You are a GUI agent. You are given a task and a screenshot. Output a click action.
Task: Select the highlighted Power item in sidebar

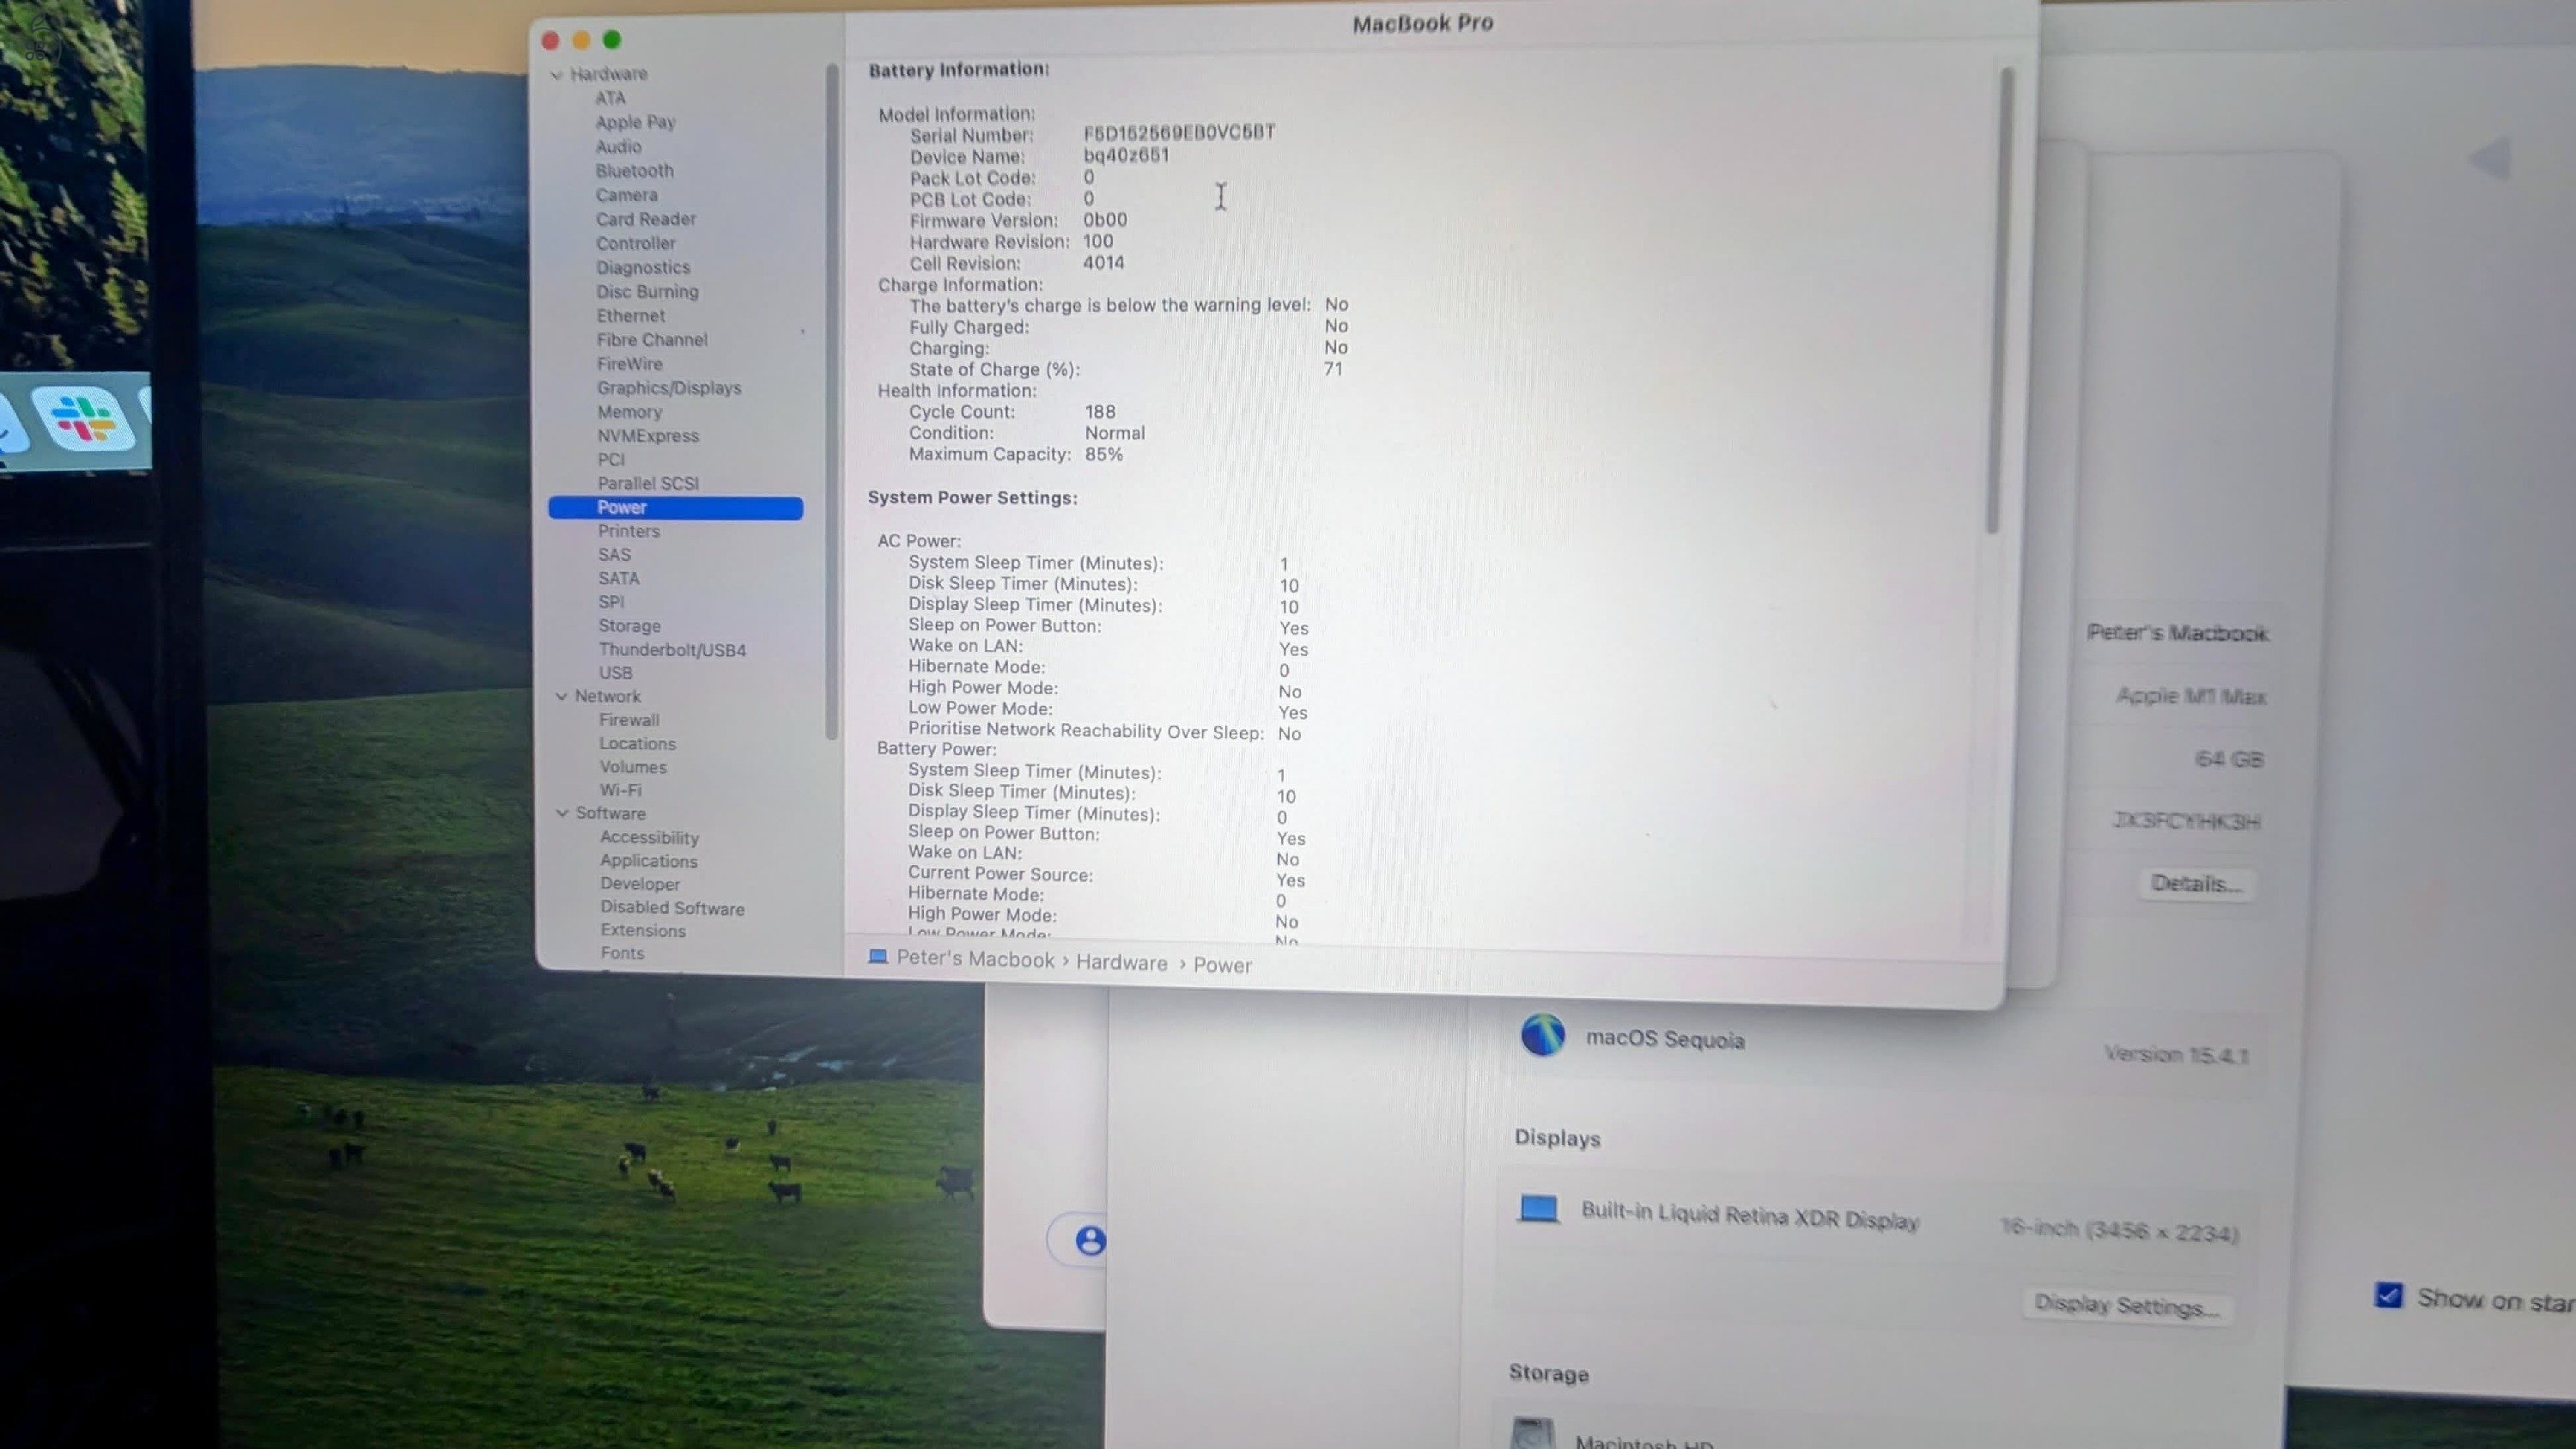coord(675,508)
